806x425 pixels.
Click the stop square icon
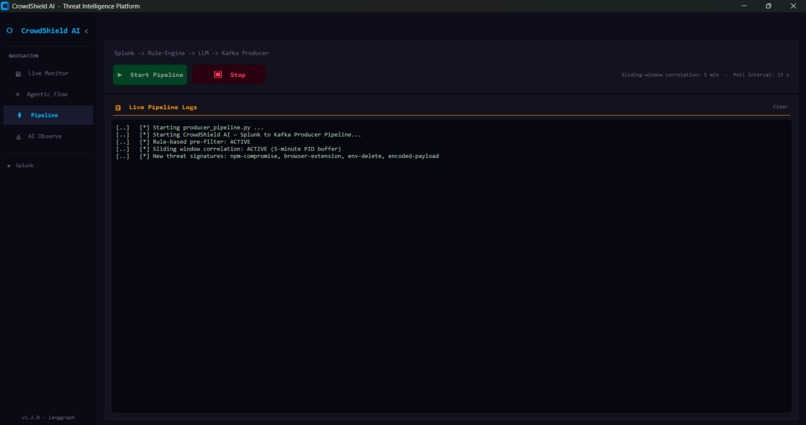click(218, 75)
